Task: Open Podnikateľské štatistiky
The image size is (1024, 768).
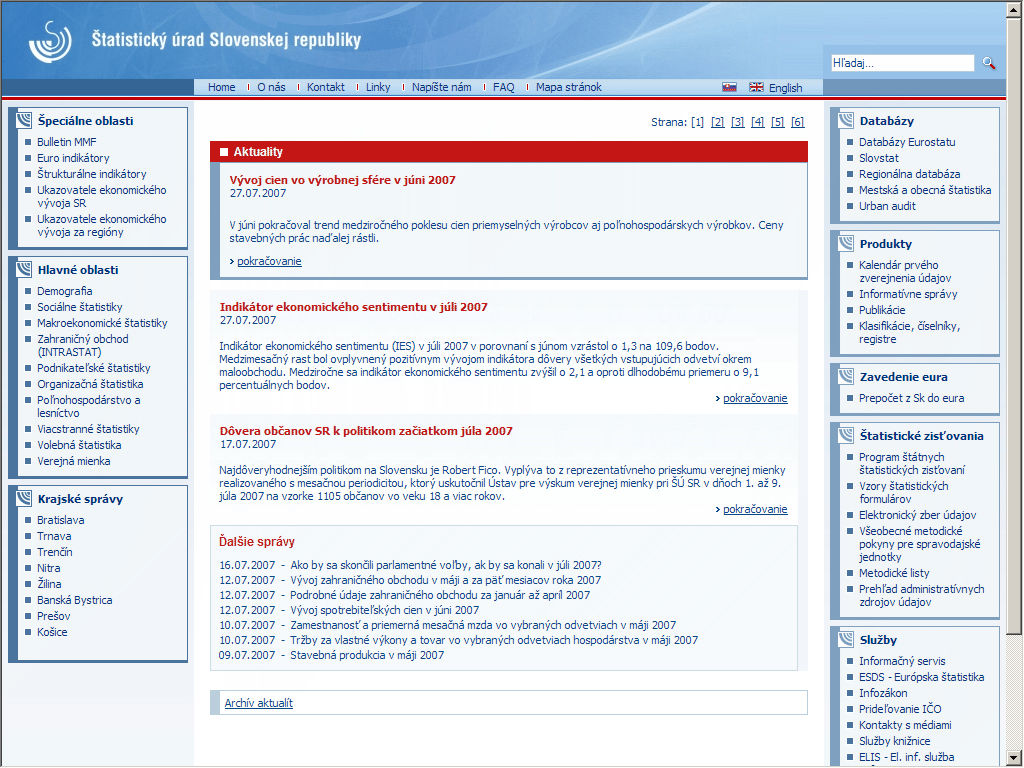Action: 93,368
